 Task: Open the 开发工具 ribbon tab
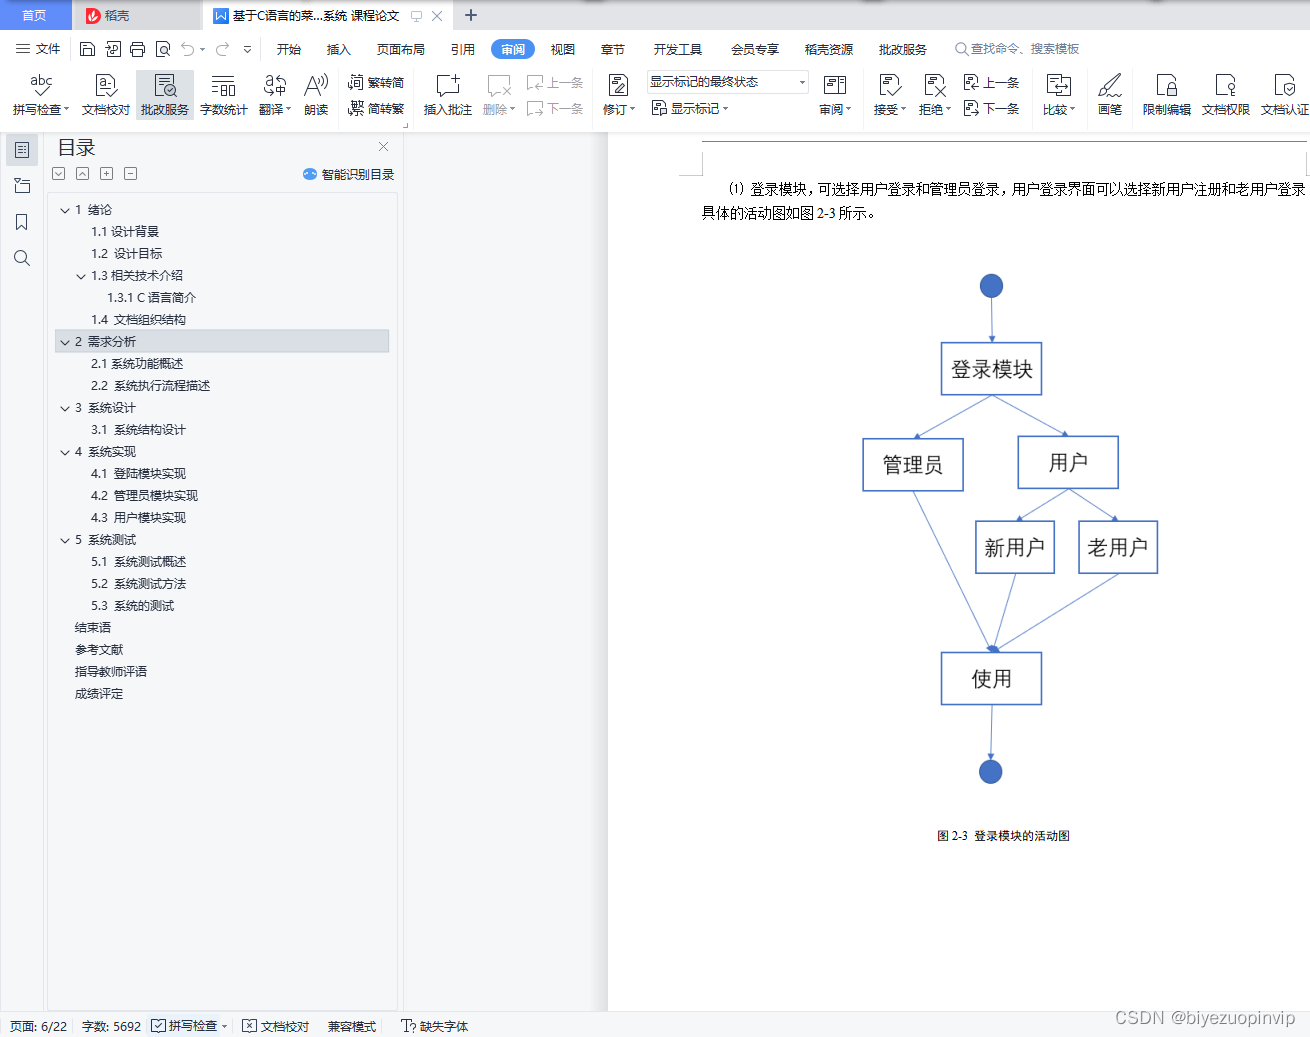[x=677, y=48]
